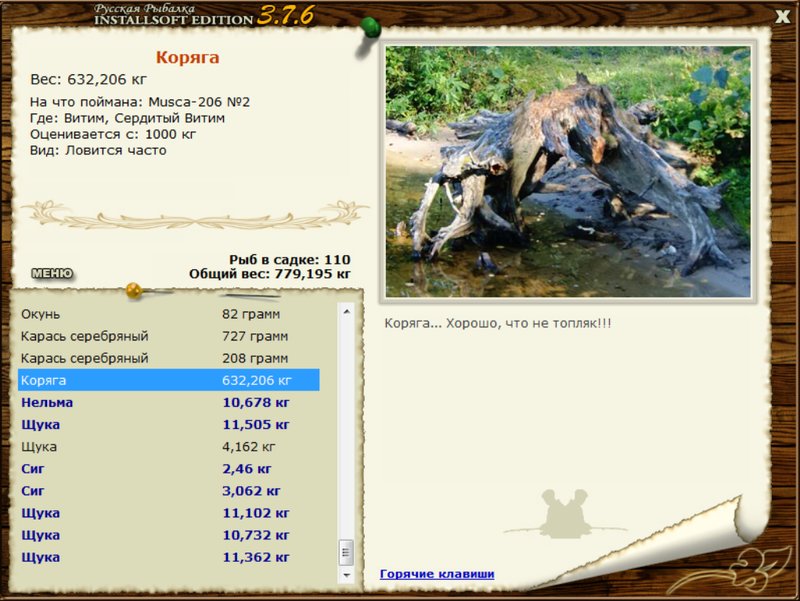This screenshot has width=800, height=601.
Task: Select the Щука 10,732 кг row
Action: tap(169, 535)
